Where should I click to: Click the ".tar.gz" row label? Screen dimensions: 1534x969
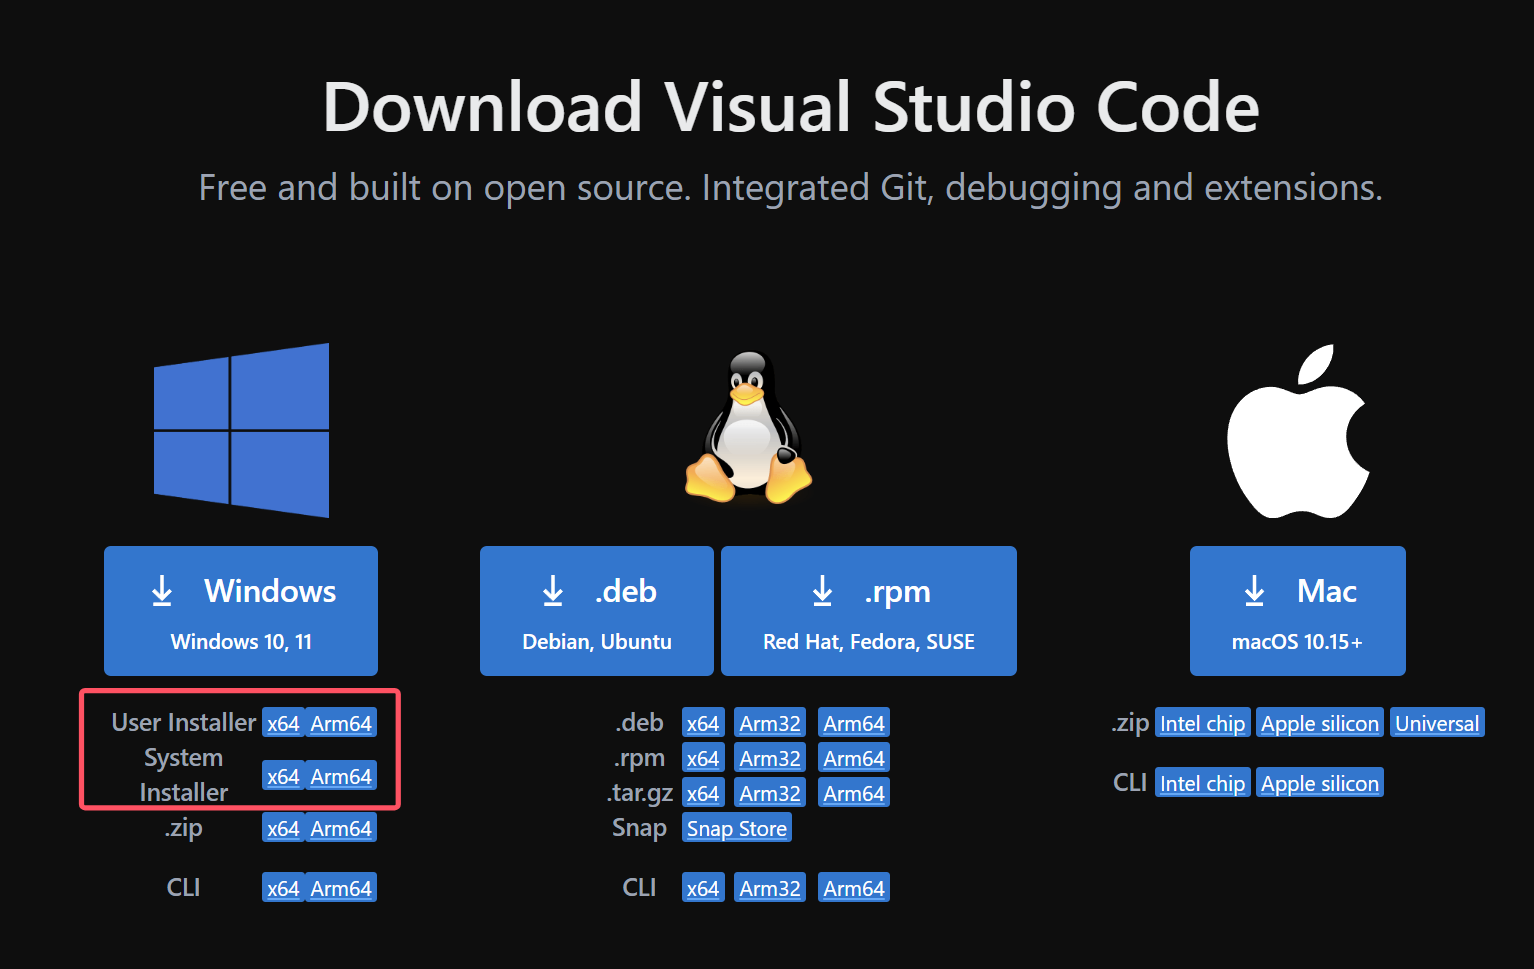(640, 793)
